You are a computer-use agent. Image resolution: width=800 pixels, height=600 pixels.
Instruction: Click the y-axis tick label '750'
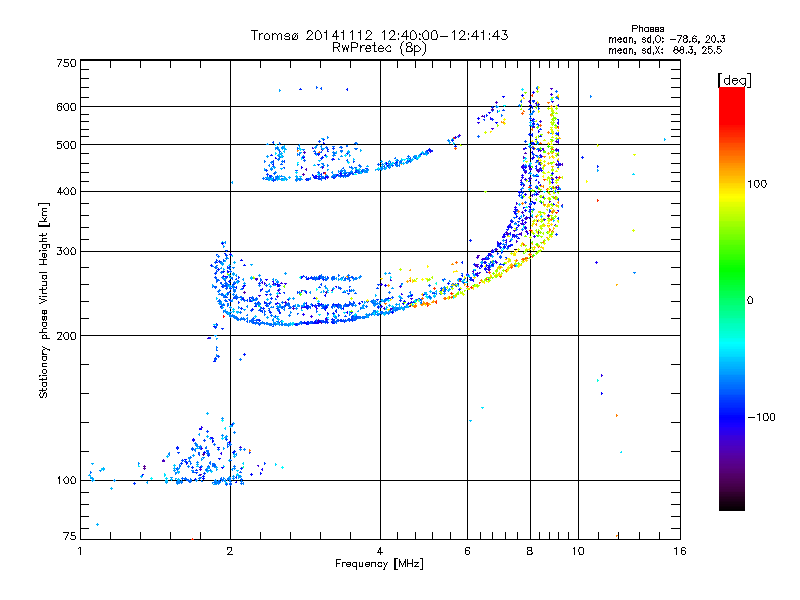tap(67, 63)
